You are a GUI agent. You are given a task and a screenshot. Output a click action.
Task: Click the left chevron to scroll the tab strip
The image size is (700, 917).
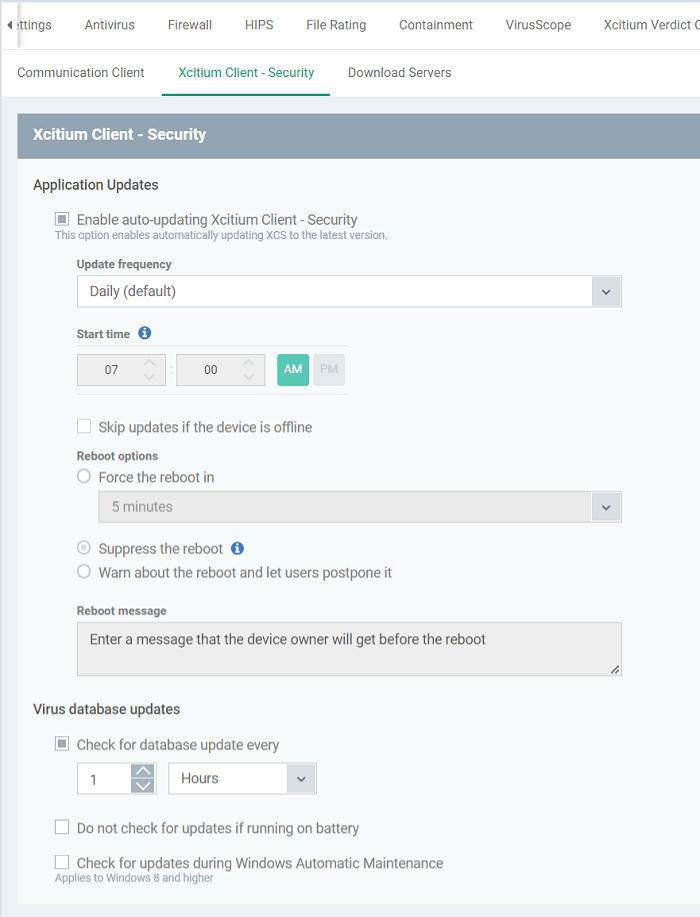point(8,24)
